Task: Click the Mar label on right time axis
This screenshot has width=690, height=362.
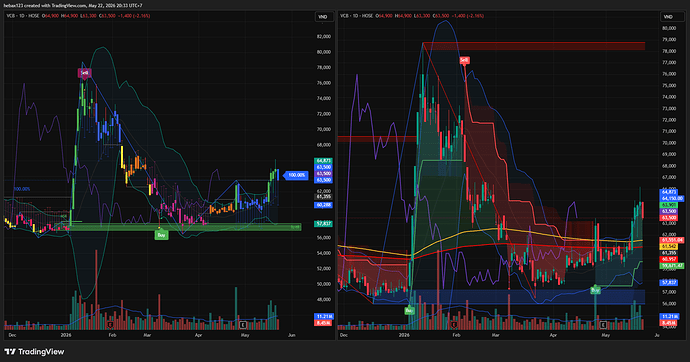Action: click(495, 335)
